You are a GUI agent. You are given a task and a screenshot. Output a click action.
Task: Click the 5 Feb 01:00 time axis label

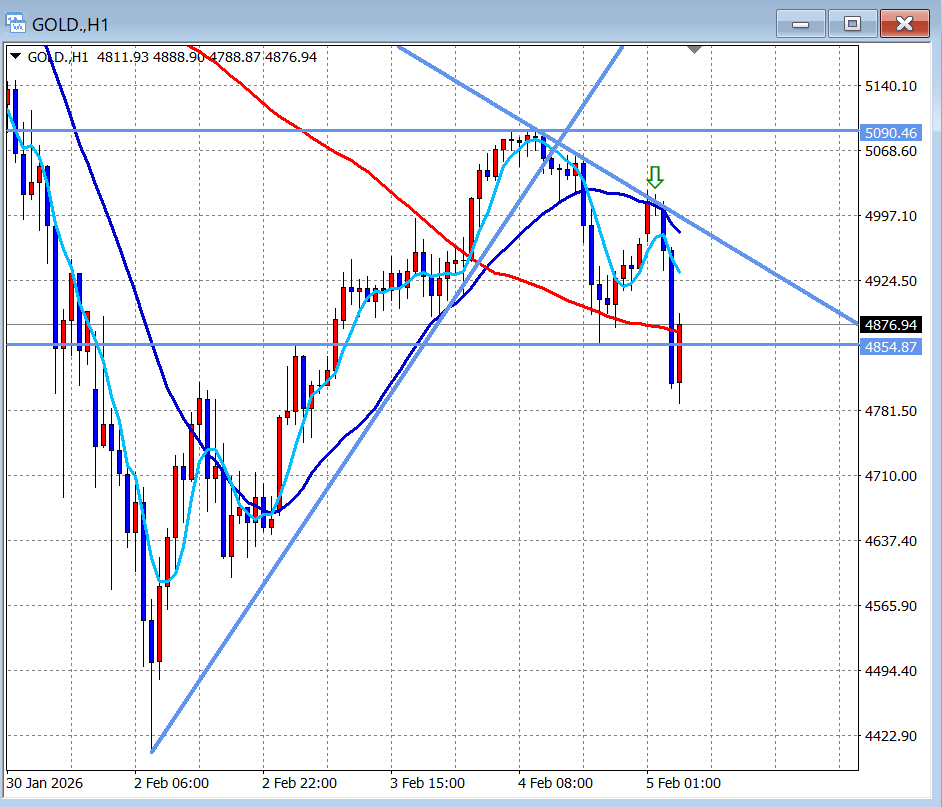[683, 782]
